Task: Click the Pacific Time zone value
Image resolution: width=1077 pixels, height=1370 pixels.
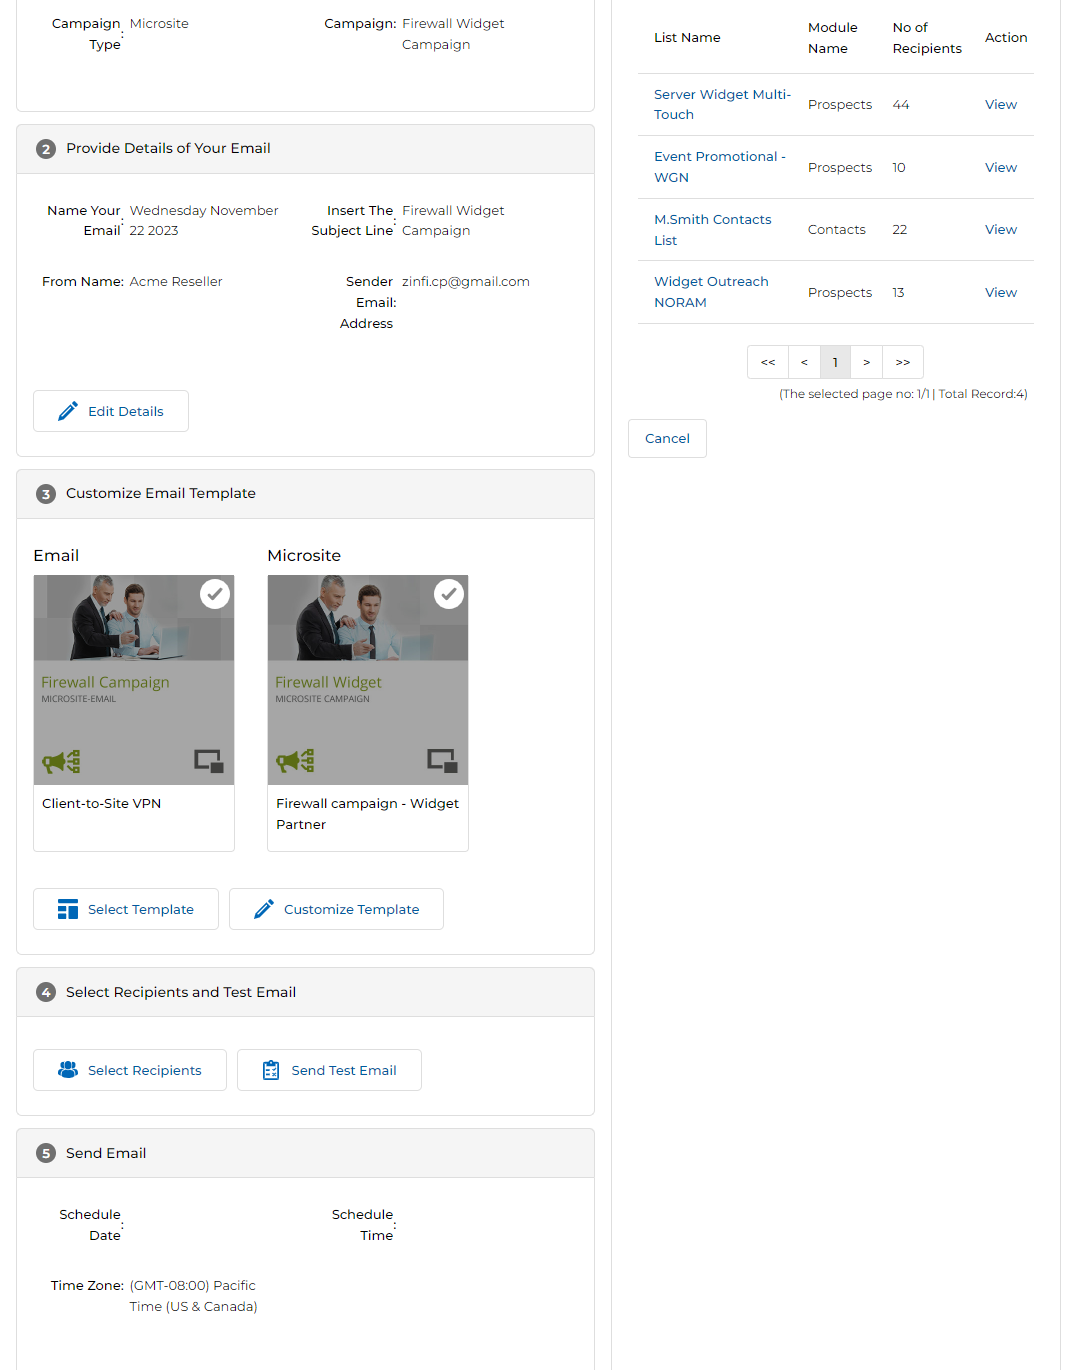Action: (193, 1296)
